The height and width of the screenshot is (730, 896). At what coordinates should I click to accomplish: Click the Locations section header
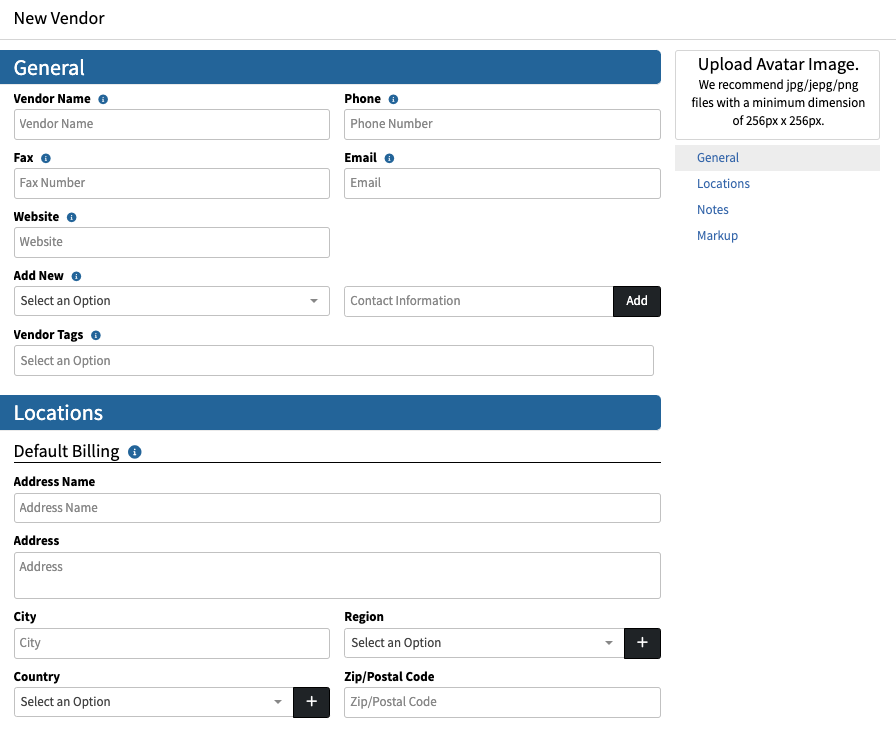point(330,412)
